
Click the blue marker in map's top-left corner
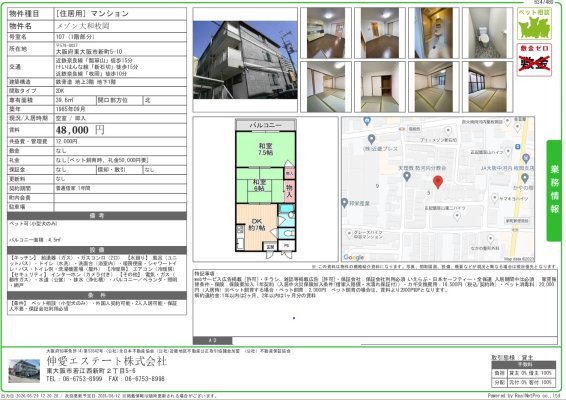(367, 121)
